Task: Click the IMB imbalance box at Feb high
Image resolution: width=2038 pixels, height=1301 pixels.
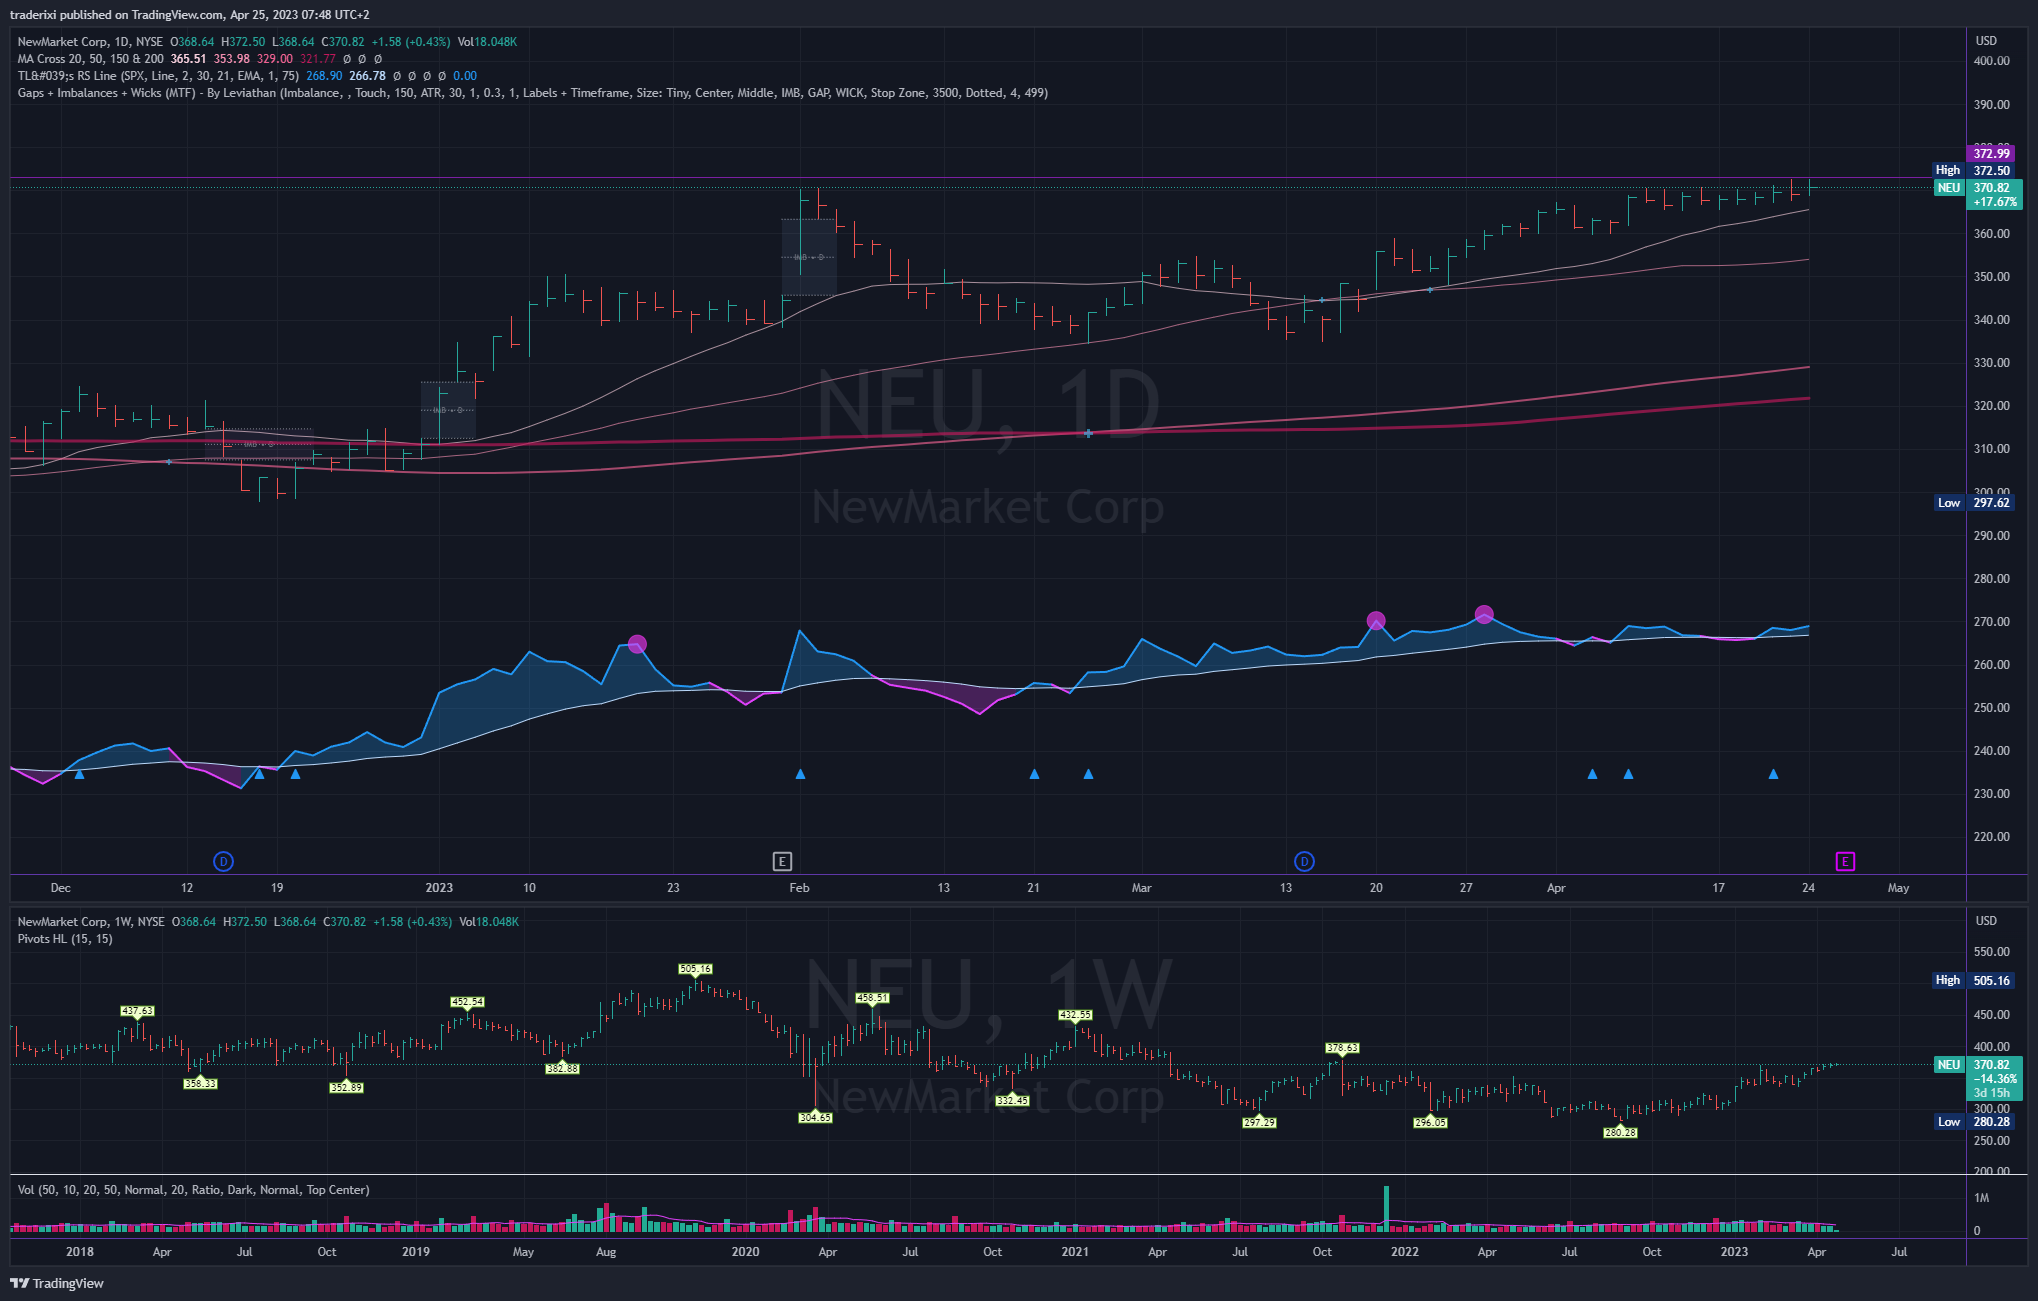Action: click(x=808, y=257)
